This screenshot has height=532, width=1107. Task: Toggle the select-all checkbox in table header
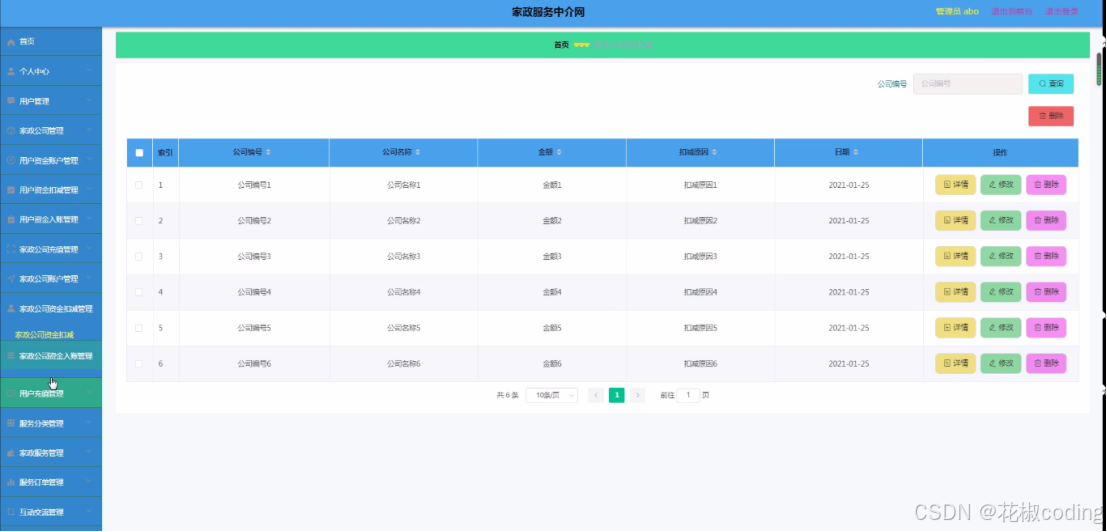pos(139,152)
